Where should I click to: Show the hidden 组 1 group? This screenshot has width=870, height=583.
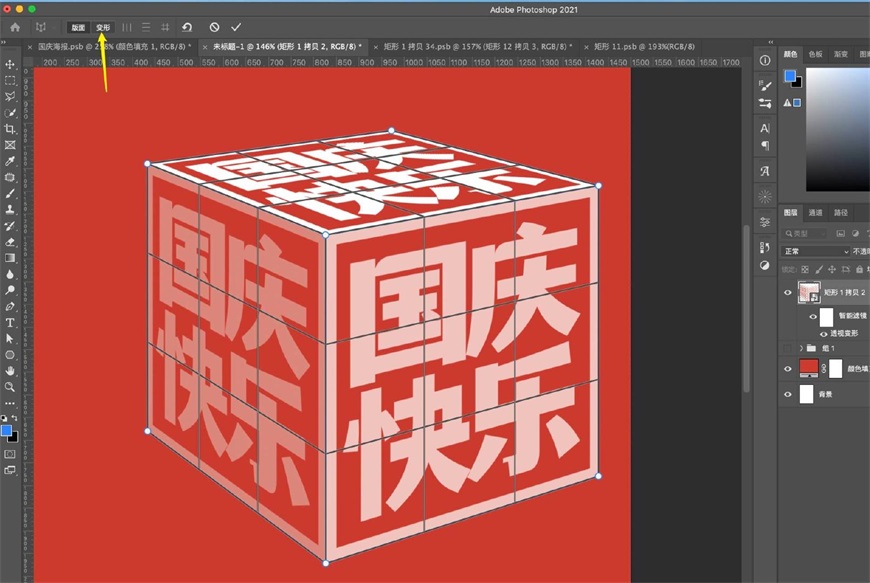(x=787, y=348)
